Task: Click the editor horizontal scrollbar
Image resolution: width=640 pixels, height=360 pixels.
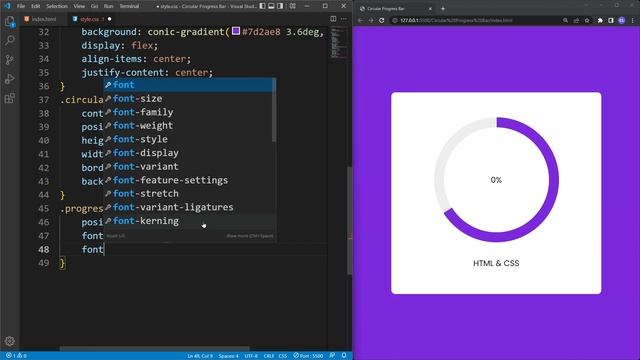Action: click(x=155, y=349)
